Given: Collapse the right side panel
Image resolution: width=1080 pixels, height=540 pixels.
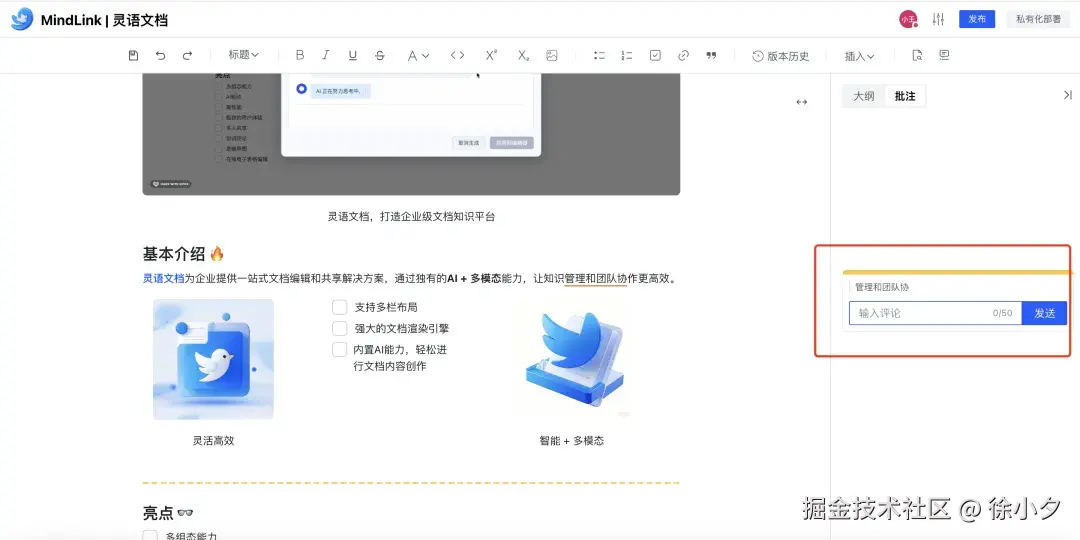Looking at the screenshot, I should pyautogui.click(x=1067, y=95).
